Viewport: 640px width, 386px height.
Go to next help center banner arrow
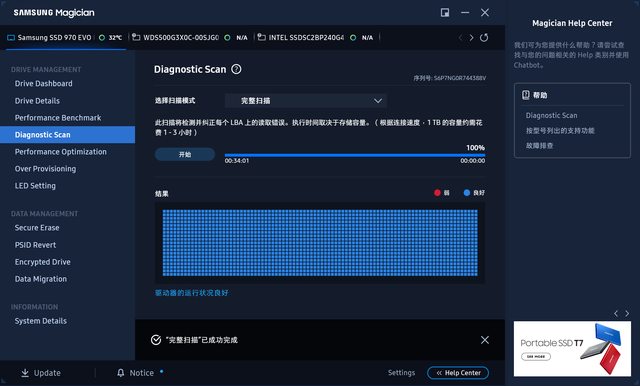pyautogui.click(x=627, y=313)
